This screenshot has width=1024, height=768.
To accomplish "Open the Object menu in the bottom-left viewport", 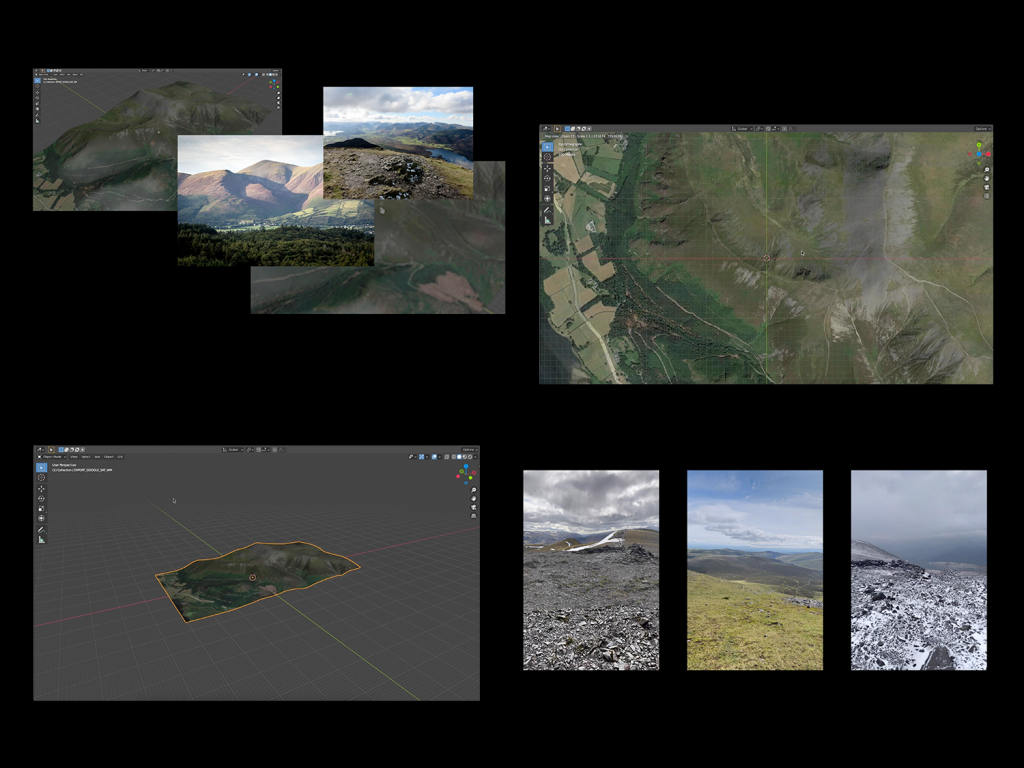I will click(x=108, y=457).
